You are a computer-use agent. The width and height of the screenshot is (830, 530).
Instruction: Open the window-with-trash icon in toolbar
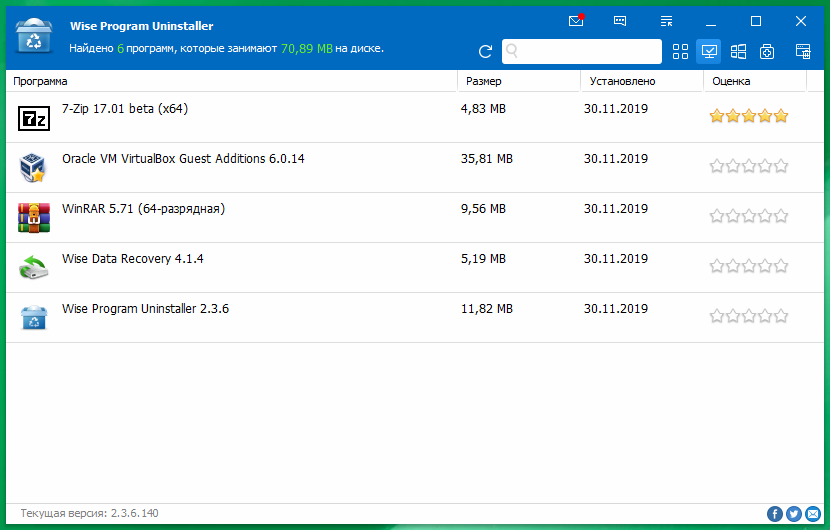point(803,51)
